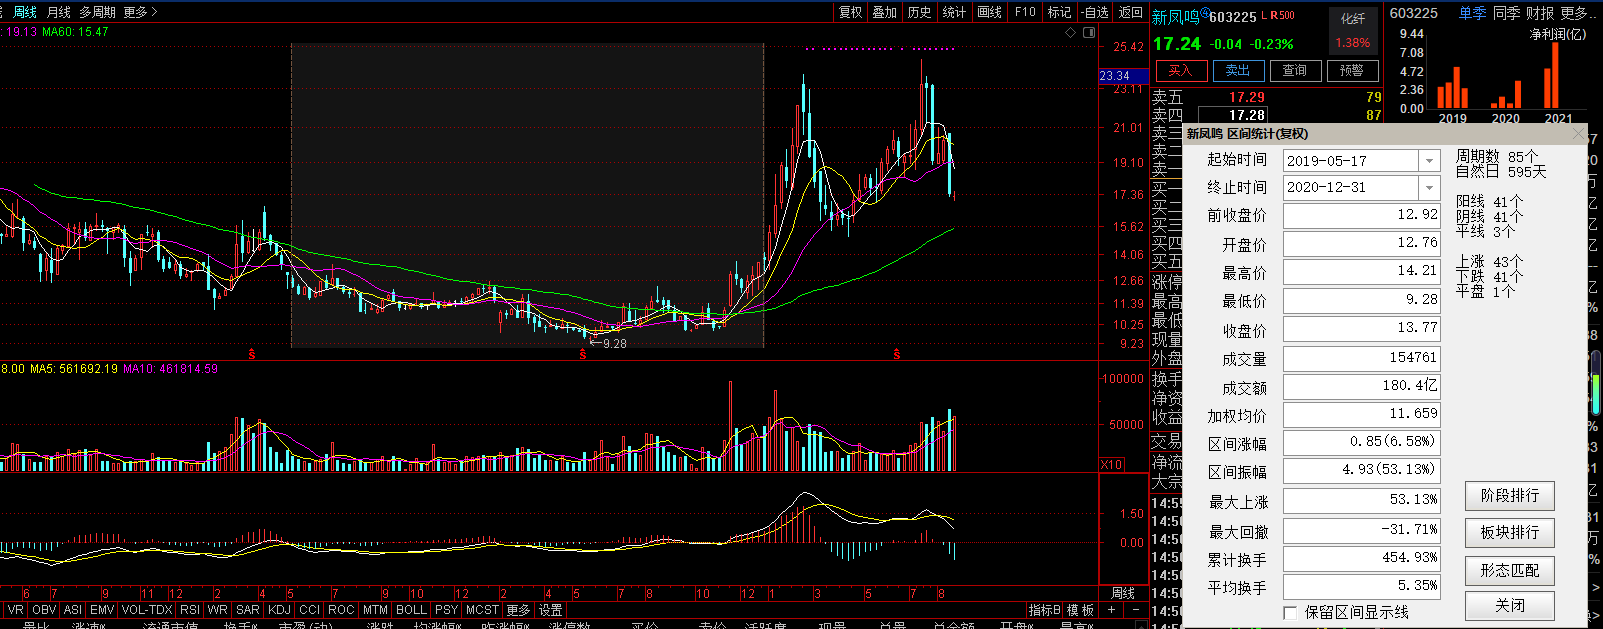The height and width of the screenshot is (629, 1603).
Task: Click the R500 tag beside stock code
Action: coord(1283,16)
